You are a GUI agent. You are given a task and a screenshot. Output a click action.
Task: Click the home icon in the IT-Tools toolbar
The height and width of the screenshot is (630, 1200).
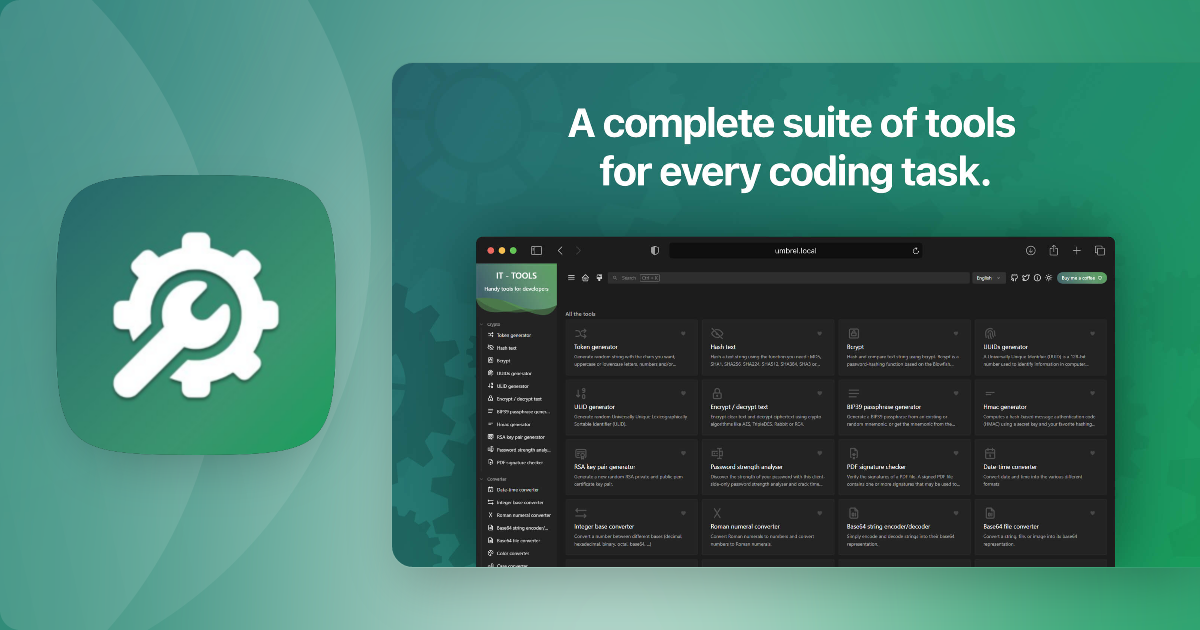click(585, 278)
